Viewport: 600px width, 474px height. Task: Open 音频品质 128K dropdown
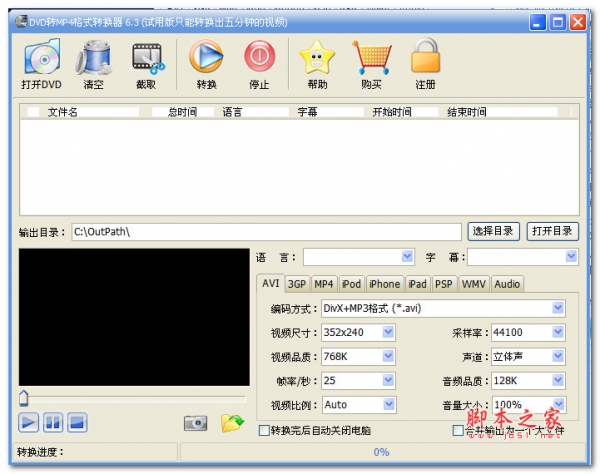558,380
